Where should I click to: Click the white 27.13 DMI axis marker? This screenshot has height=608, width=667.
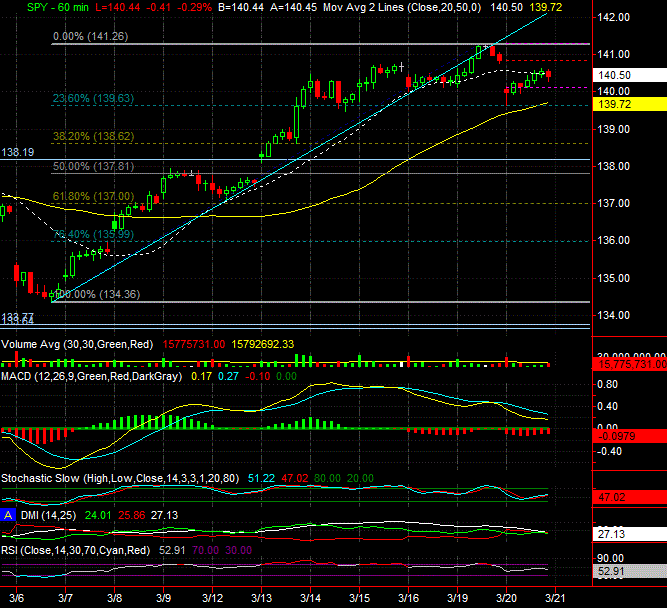[x=630, y=534]
